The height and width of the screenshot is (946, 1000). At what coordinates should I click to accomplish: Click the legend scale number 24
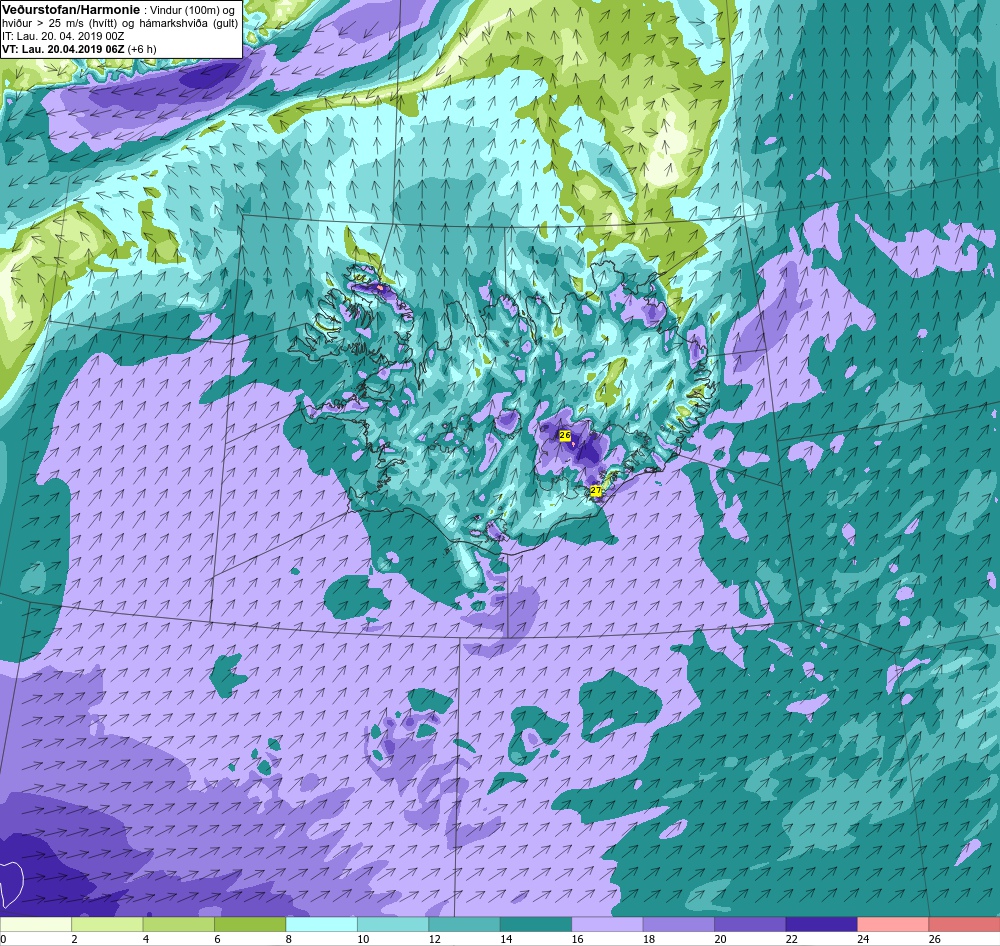863,939
